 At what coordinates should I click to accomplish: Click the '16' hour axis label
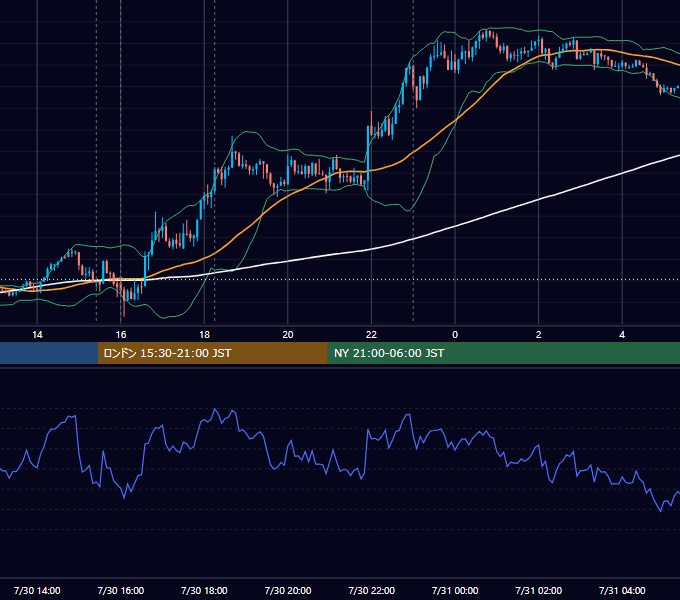[121, 335]
